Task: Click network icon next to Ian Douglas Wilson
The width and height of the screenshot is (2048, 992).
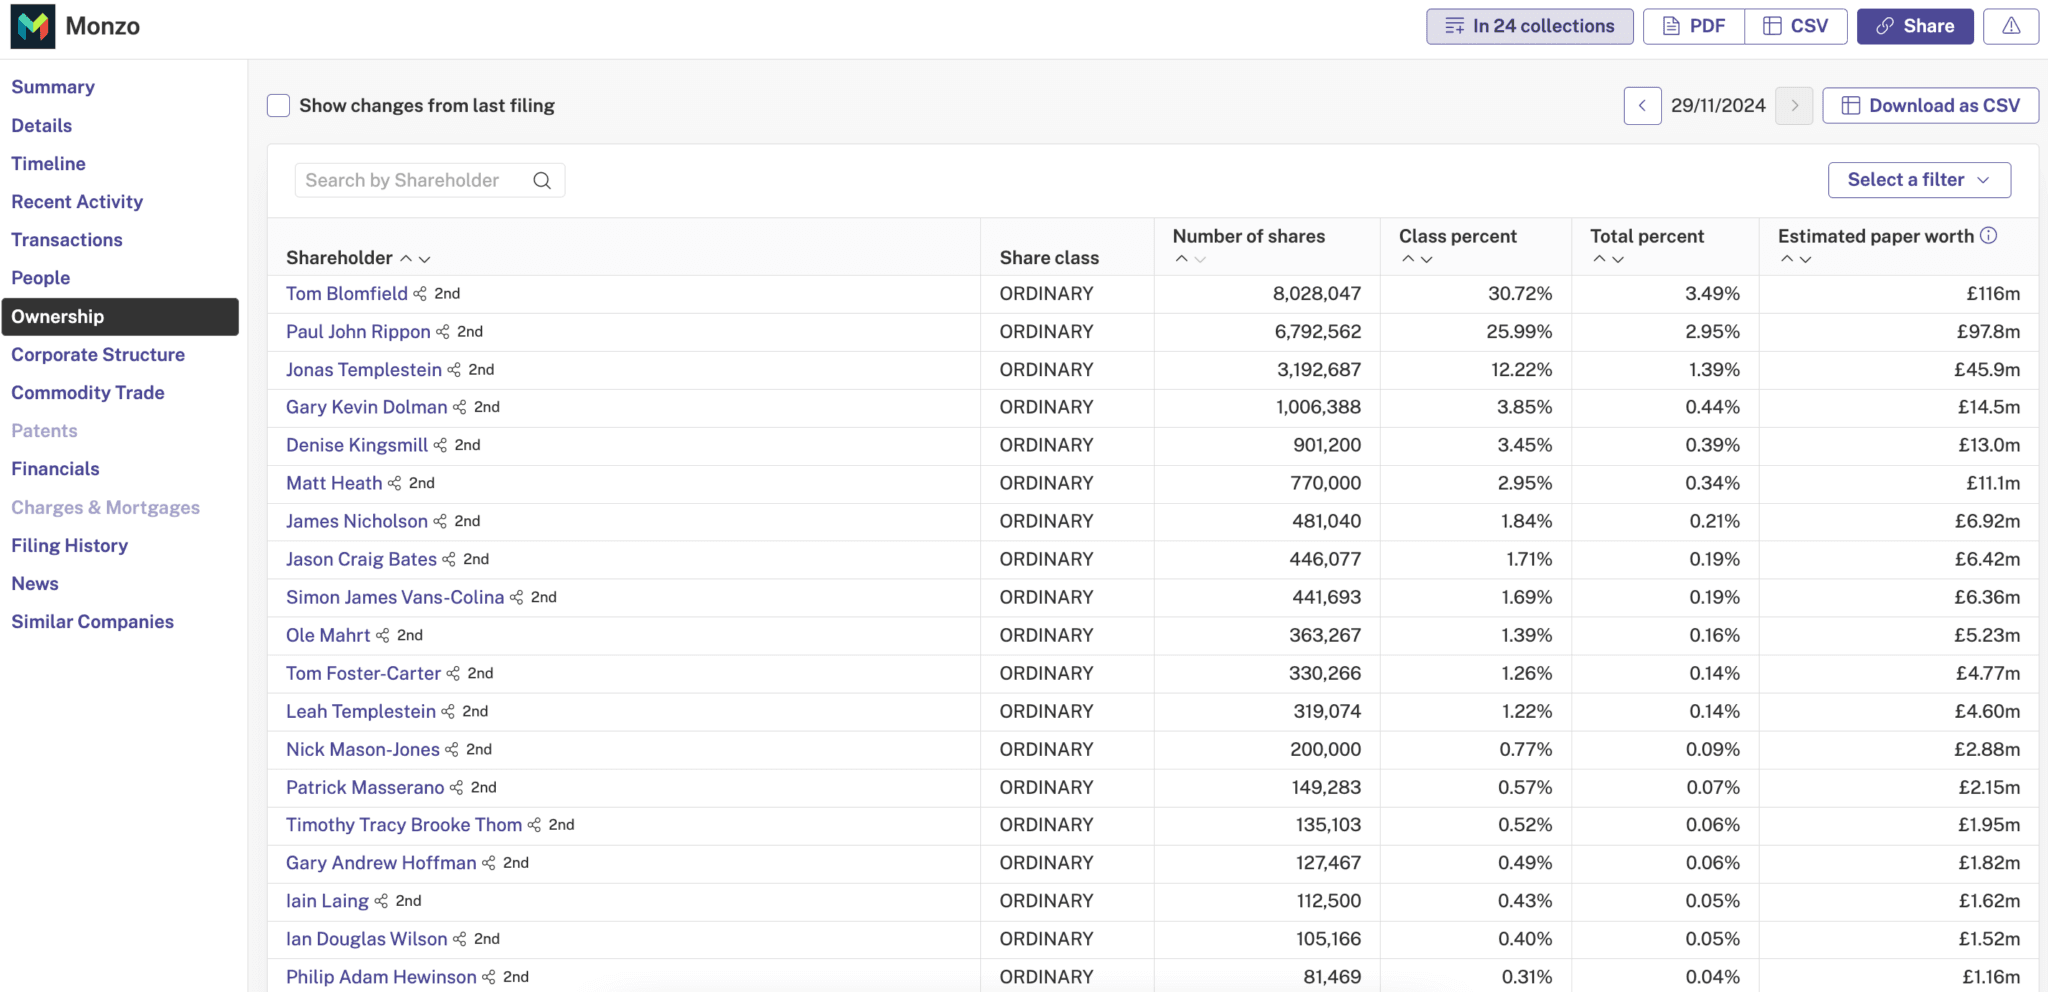Action: [460, 939]
